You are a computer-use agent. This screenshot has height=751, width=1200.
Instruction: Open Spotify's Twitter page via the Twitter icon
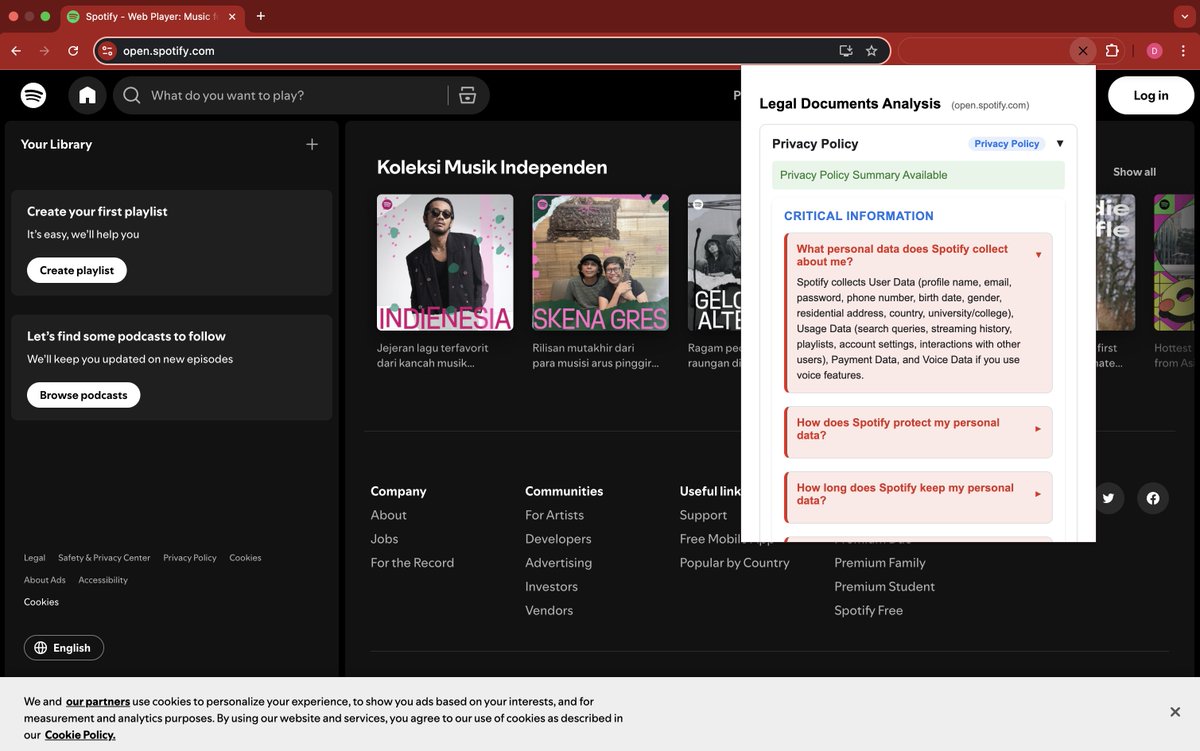pyautogui.click(x=1108, y=498)
